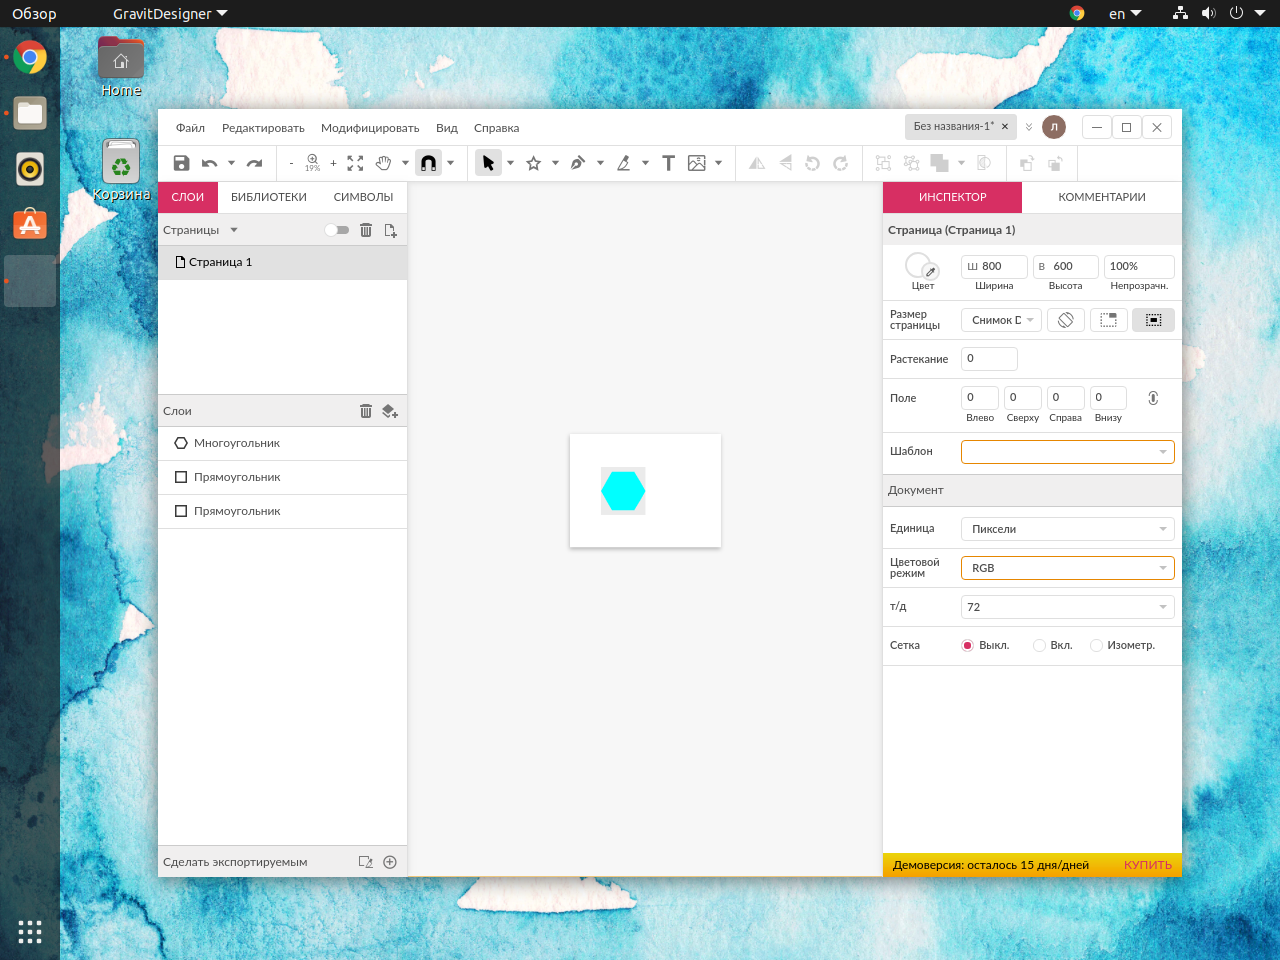The image size is (1280, 960).
Task: Click the mask/clip icon
Action: click(x=984, y=163)
